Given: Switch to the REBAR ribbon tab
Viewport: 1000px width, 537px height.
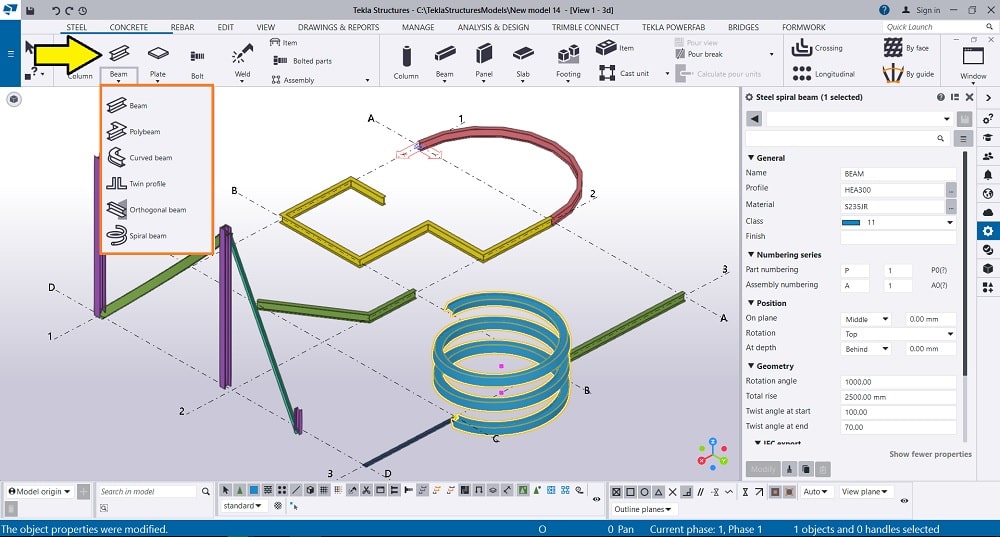Looking at the screenshot, I should click(x=183, y=27).
